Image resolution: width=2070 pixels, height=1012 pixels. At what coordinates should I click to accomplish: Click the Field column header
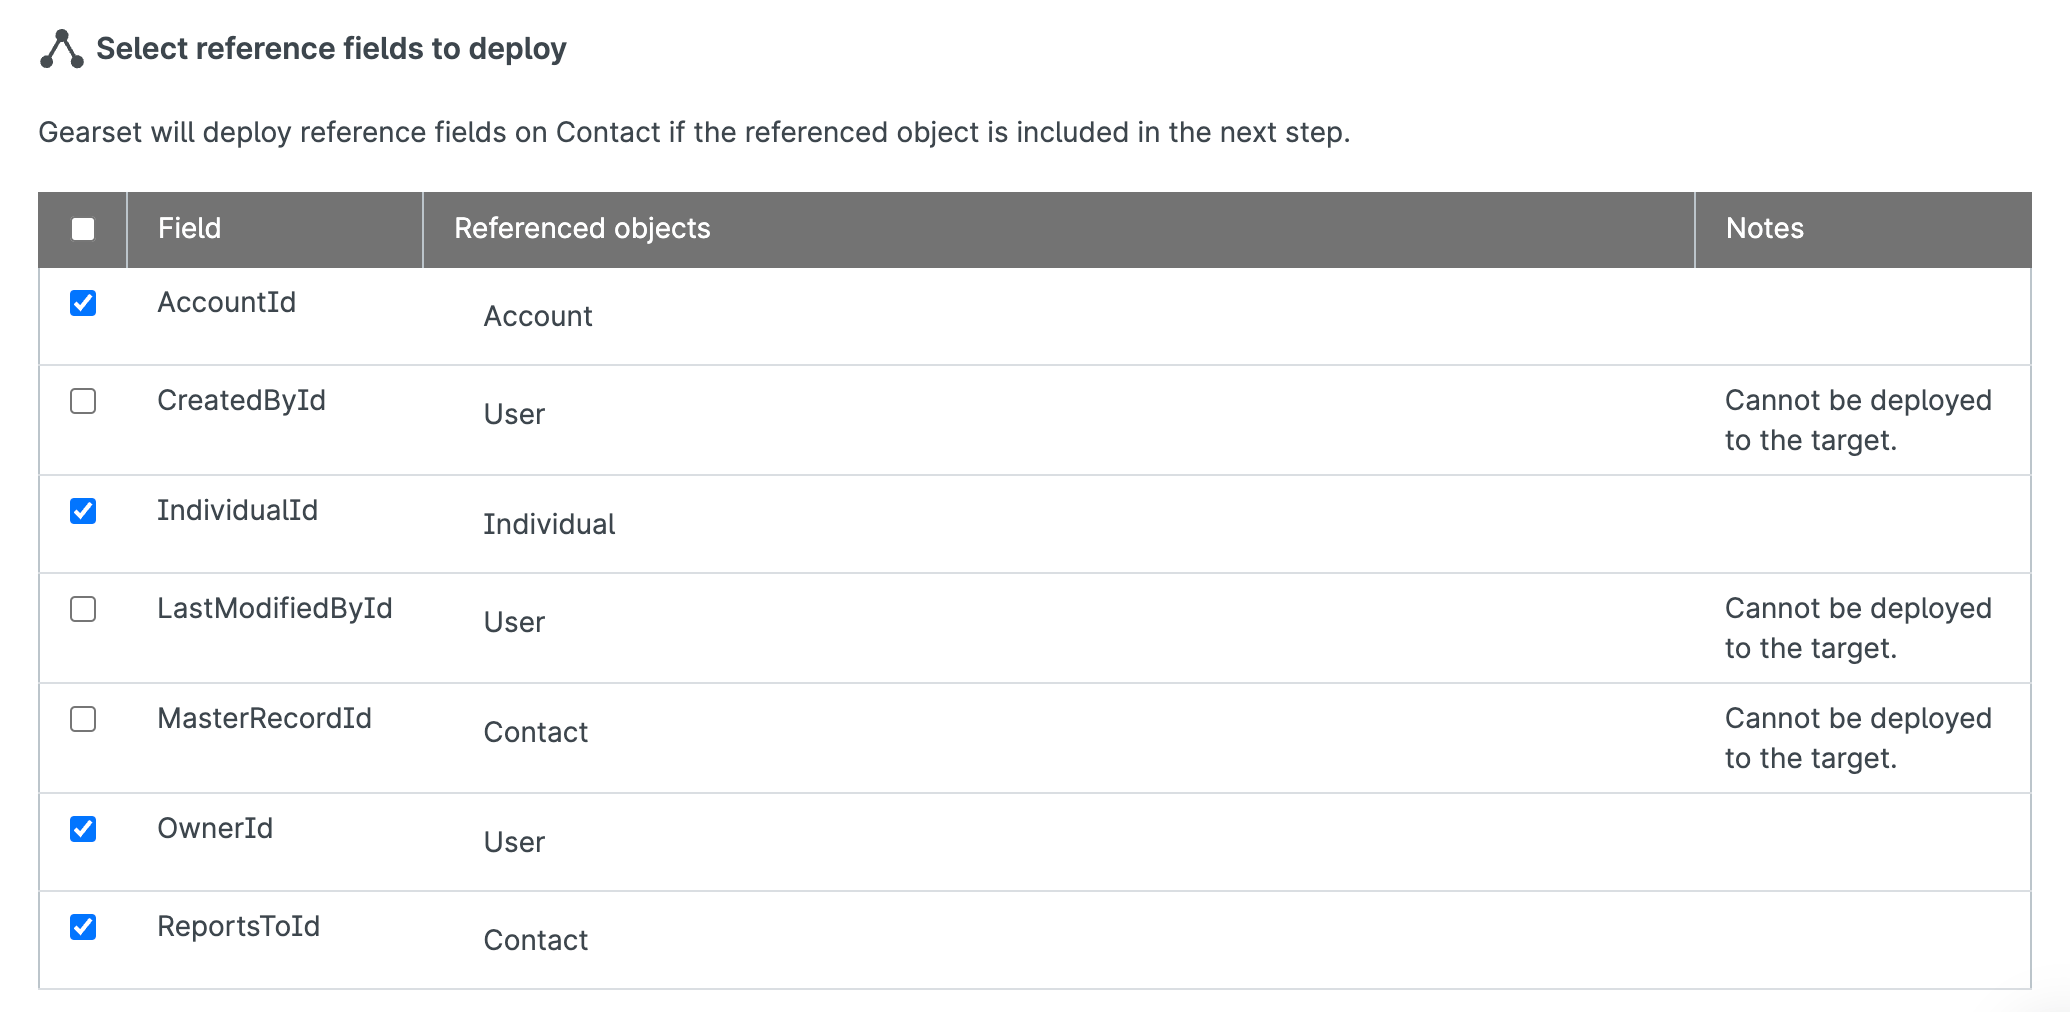coord(189,229)
